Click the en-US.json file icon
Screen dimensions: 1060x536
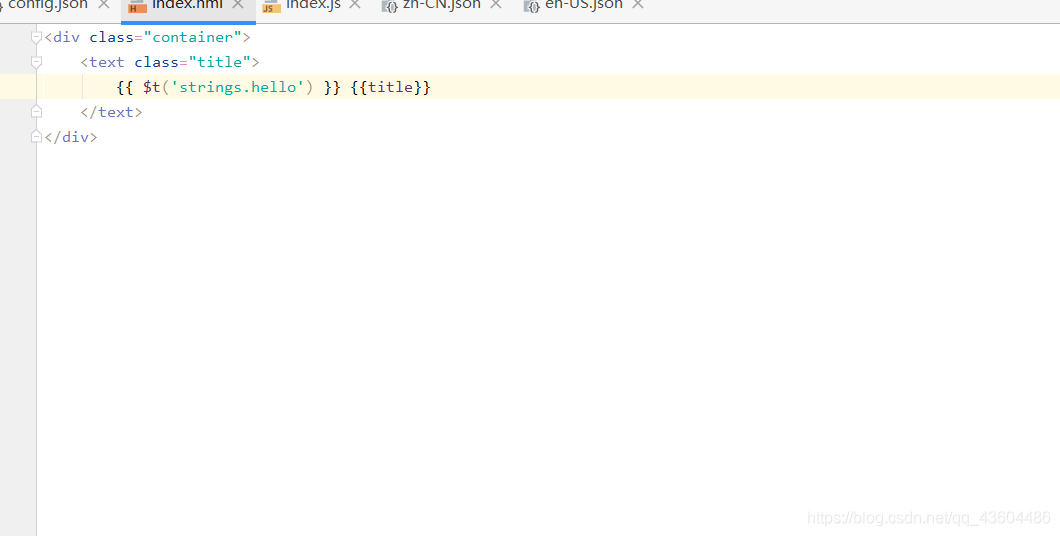(531, 7)
